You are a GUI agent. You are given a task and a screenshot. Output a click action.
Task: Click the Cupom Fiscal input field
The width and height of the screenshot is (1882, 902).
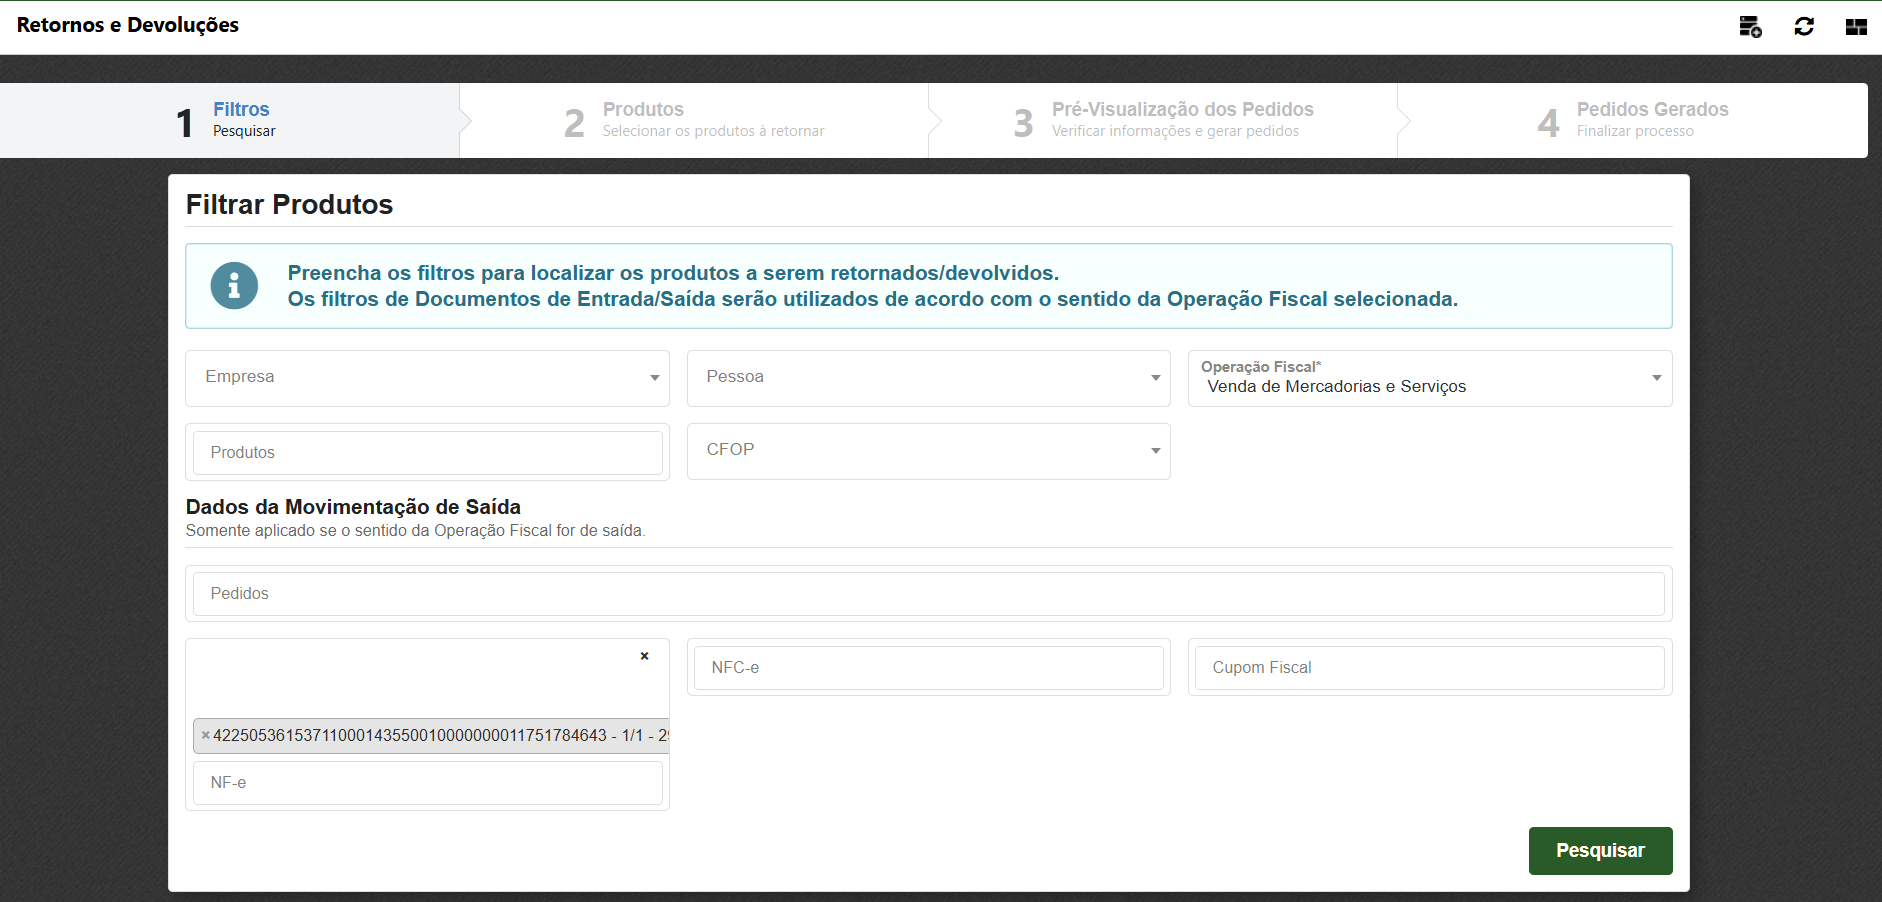pyautogui.click(x=1429, y=668)
